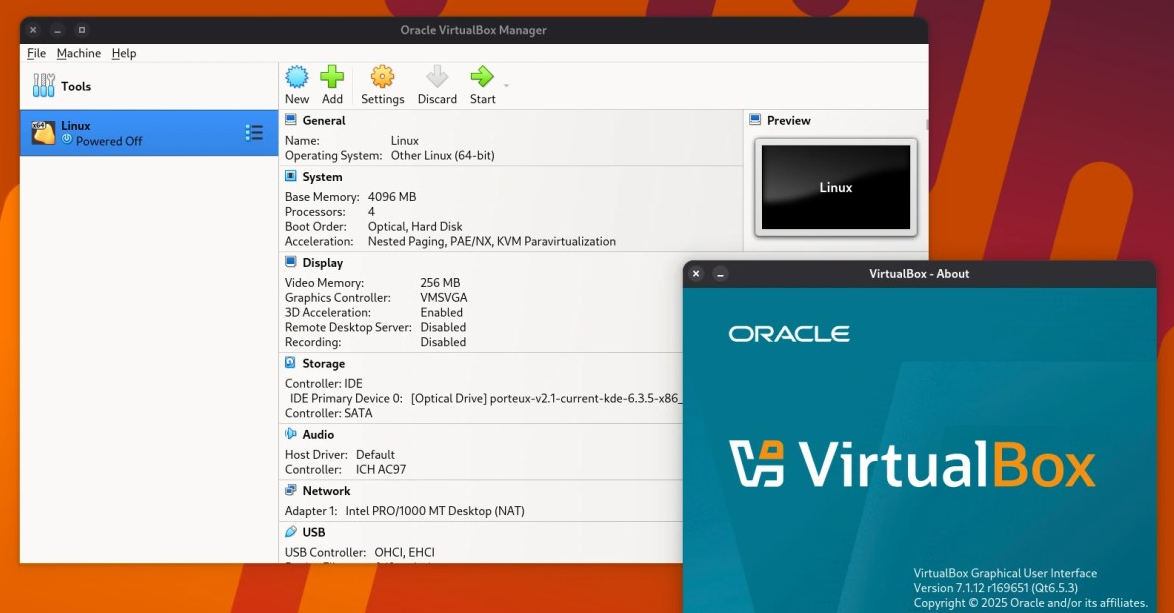Select the Linux virtual machine entry

(149, 133)
